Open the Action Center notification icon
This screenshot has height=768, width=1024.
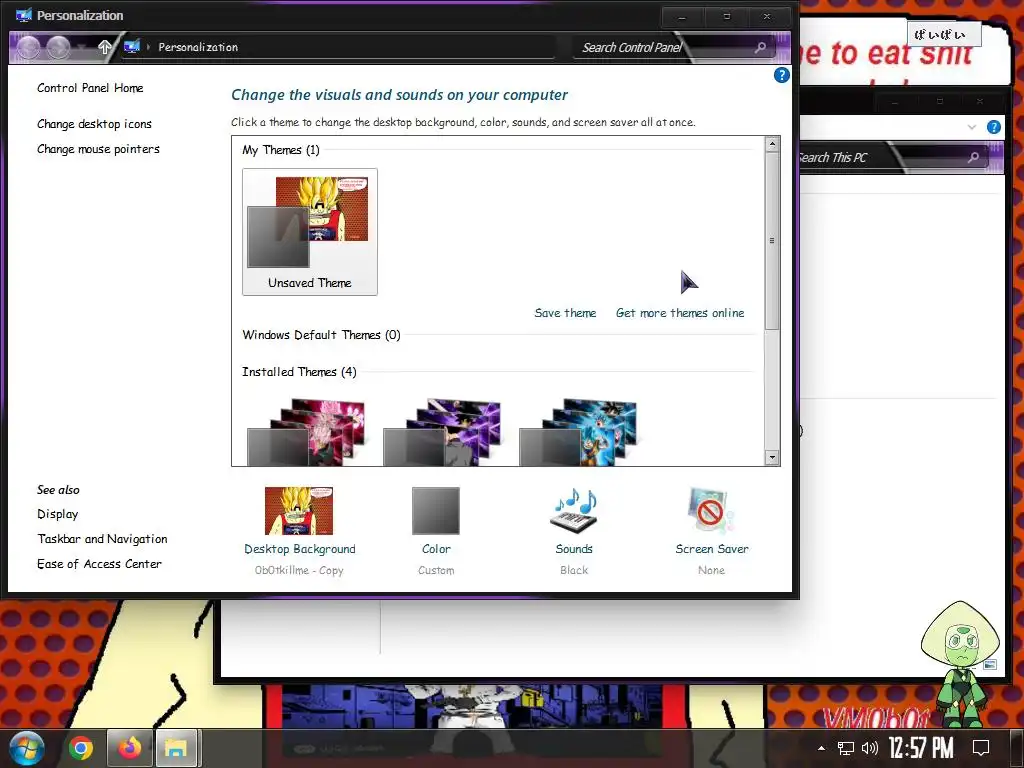pos(981,748)
